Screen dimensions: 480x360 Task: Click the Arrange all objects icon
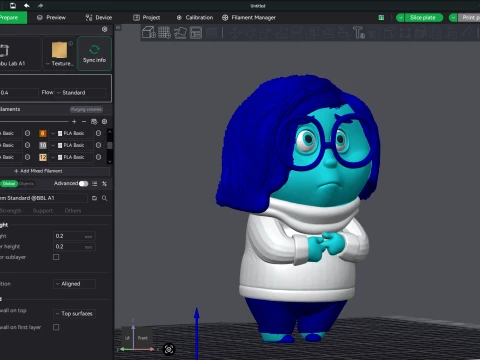(196, 33)
